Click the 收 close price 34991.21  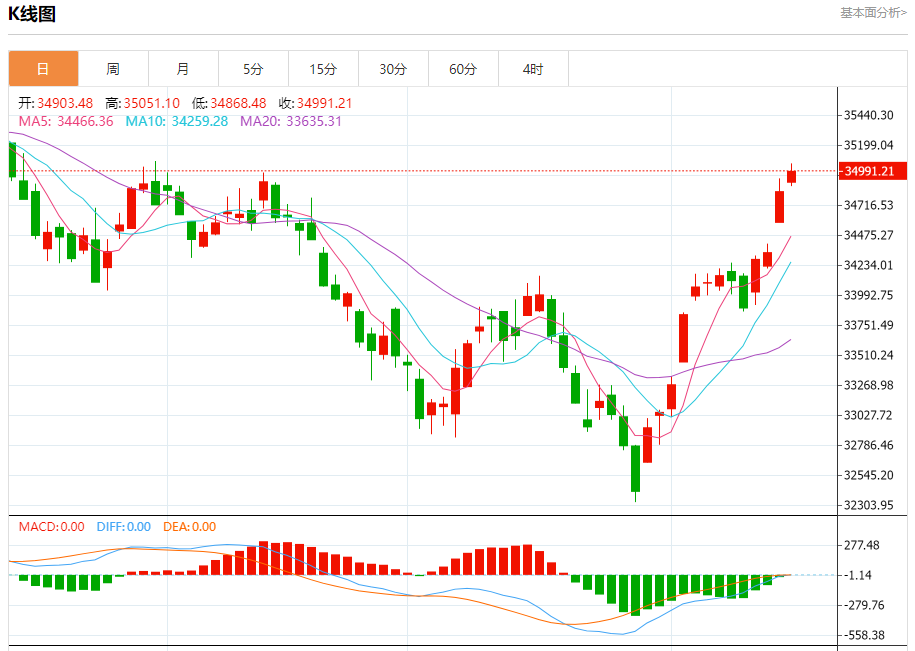(324, 103)
